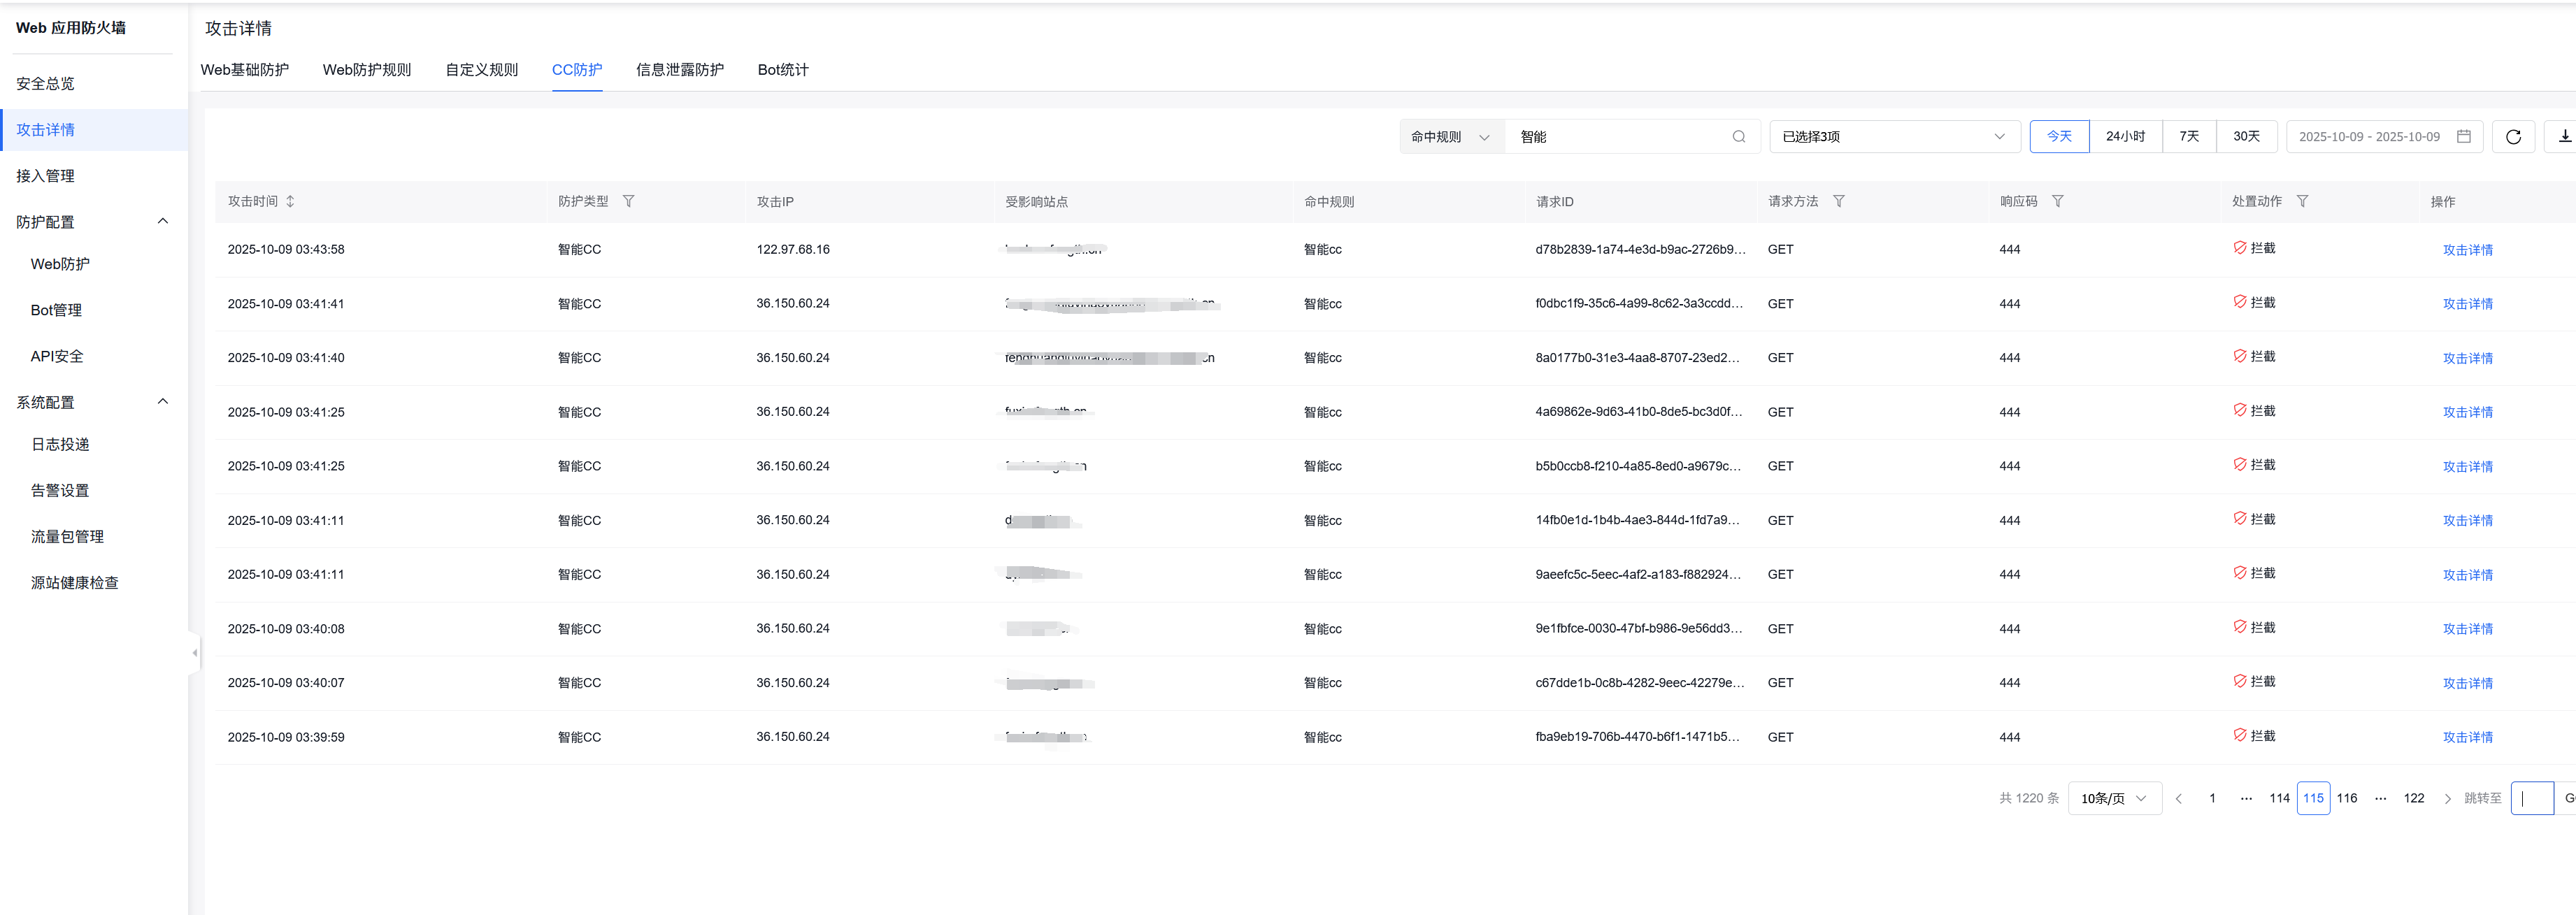The image size is (2576, 915).
Task: Click search magnifier icon in rule field
Action: [1738, 137]
